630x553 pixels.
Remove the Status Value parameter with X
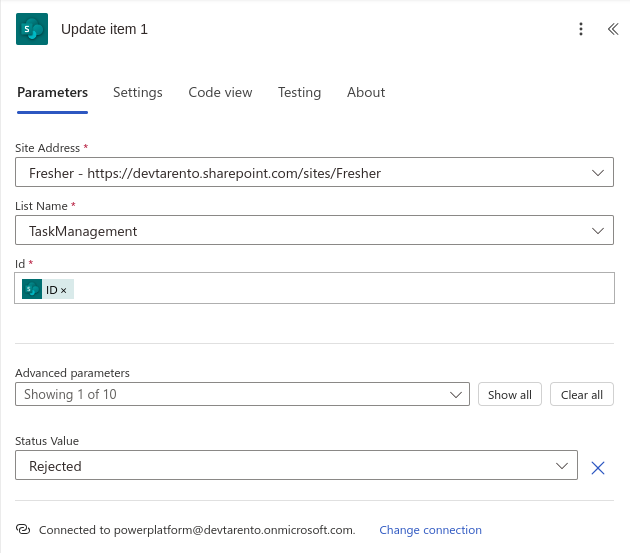(x=598, y=467)
